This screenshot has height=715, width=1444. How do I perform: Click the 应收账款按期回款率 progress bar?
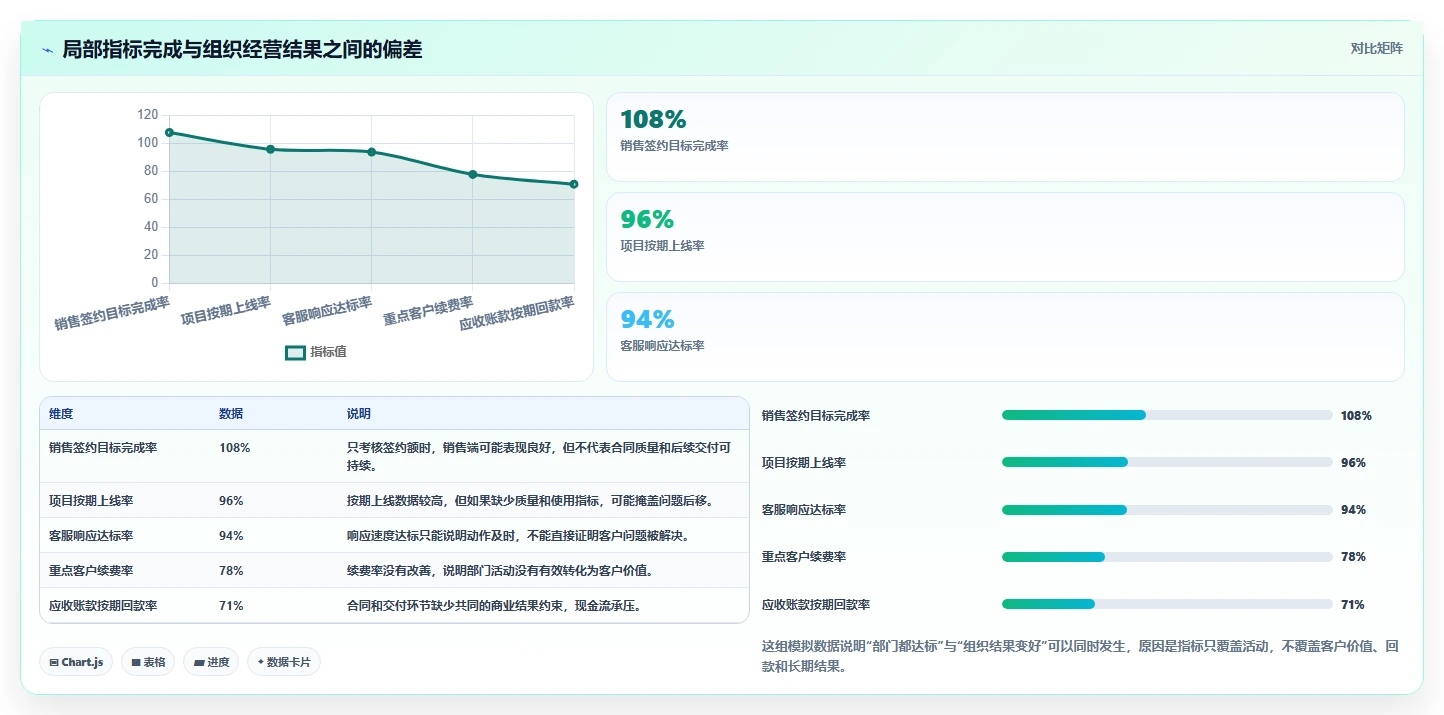pyautogui.click(x=1167, y=604)
